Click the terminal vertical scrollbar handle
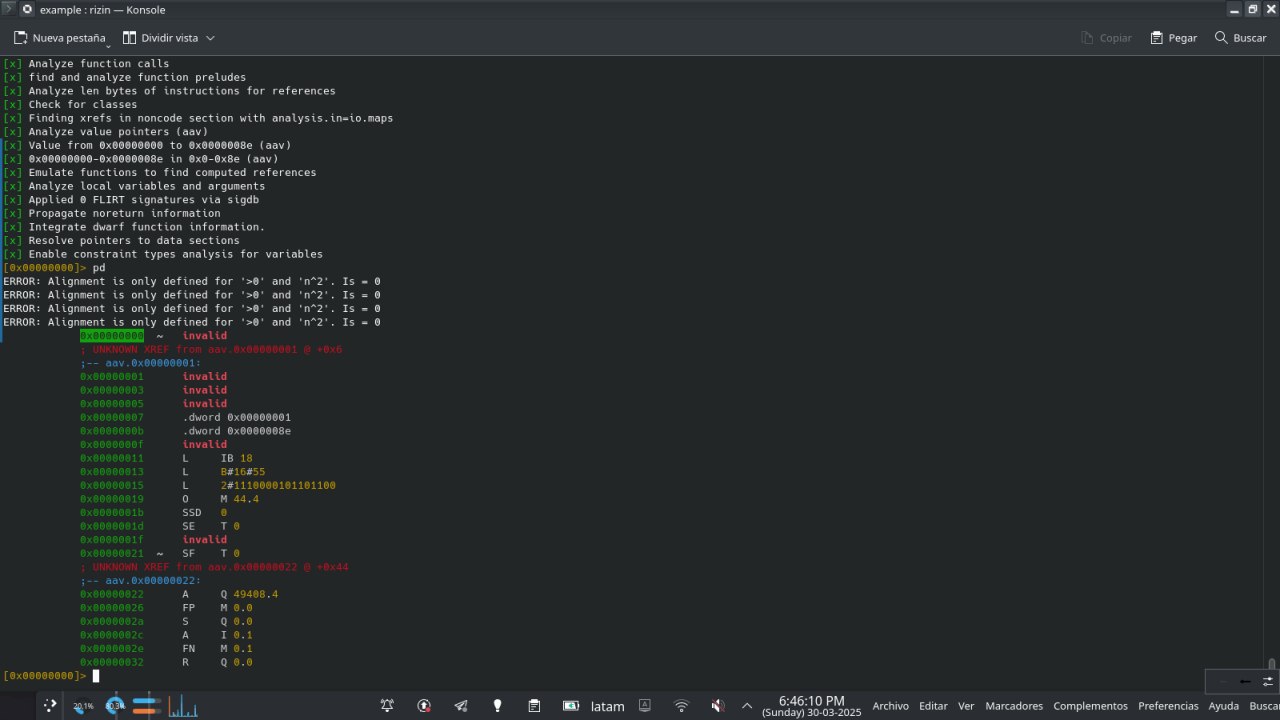Viewport: 1280px width, 720px height. tap(1272, 664)
